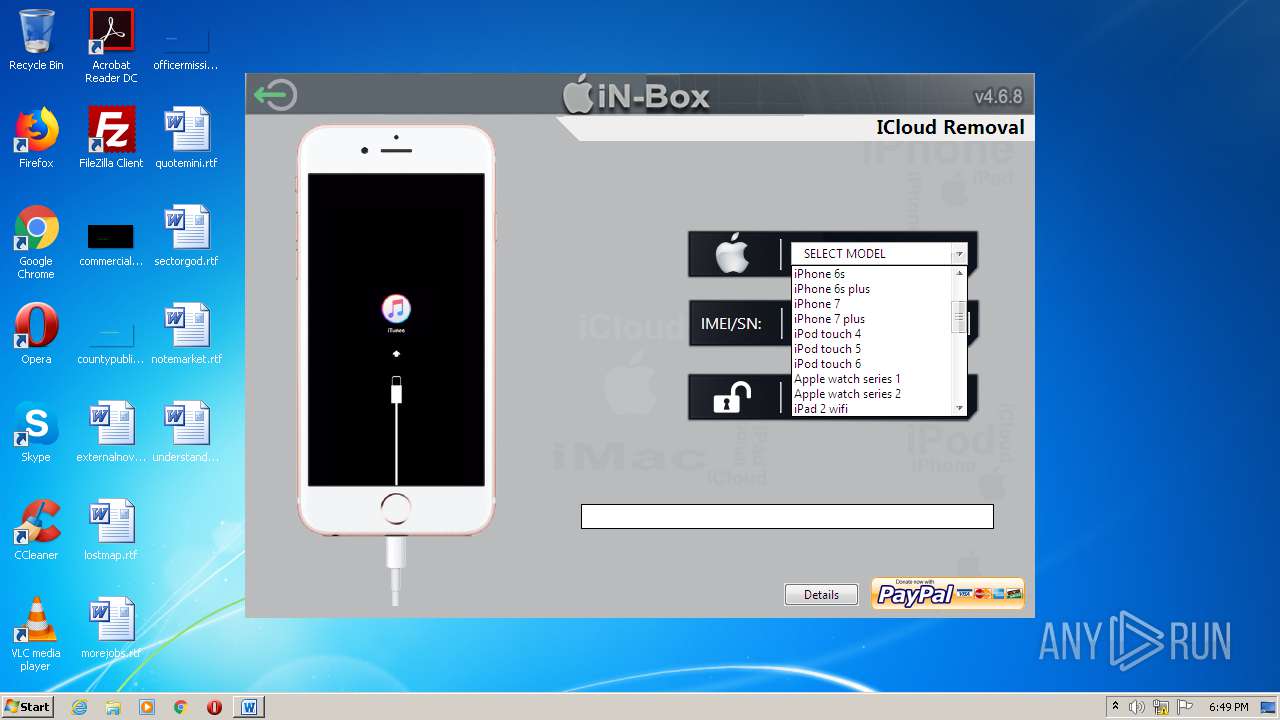This screenshot has height=720, width=1280.
Task: Select the Opera desktop shortcut
Action: point(36,334)
